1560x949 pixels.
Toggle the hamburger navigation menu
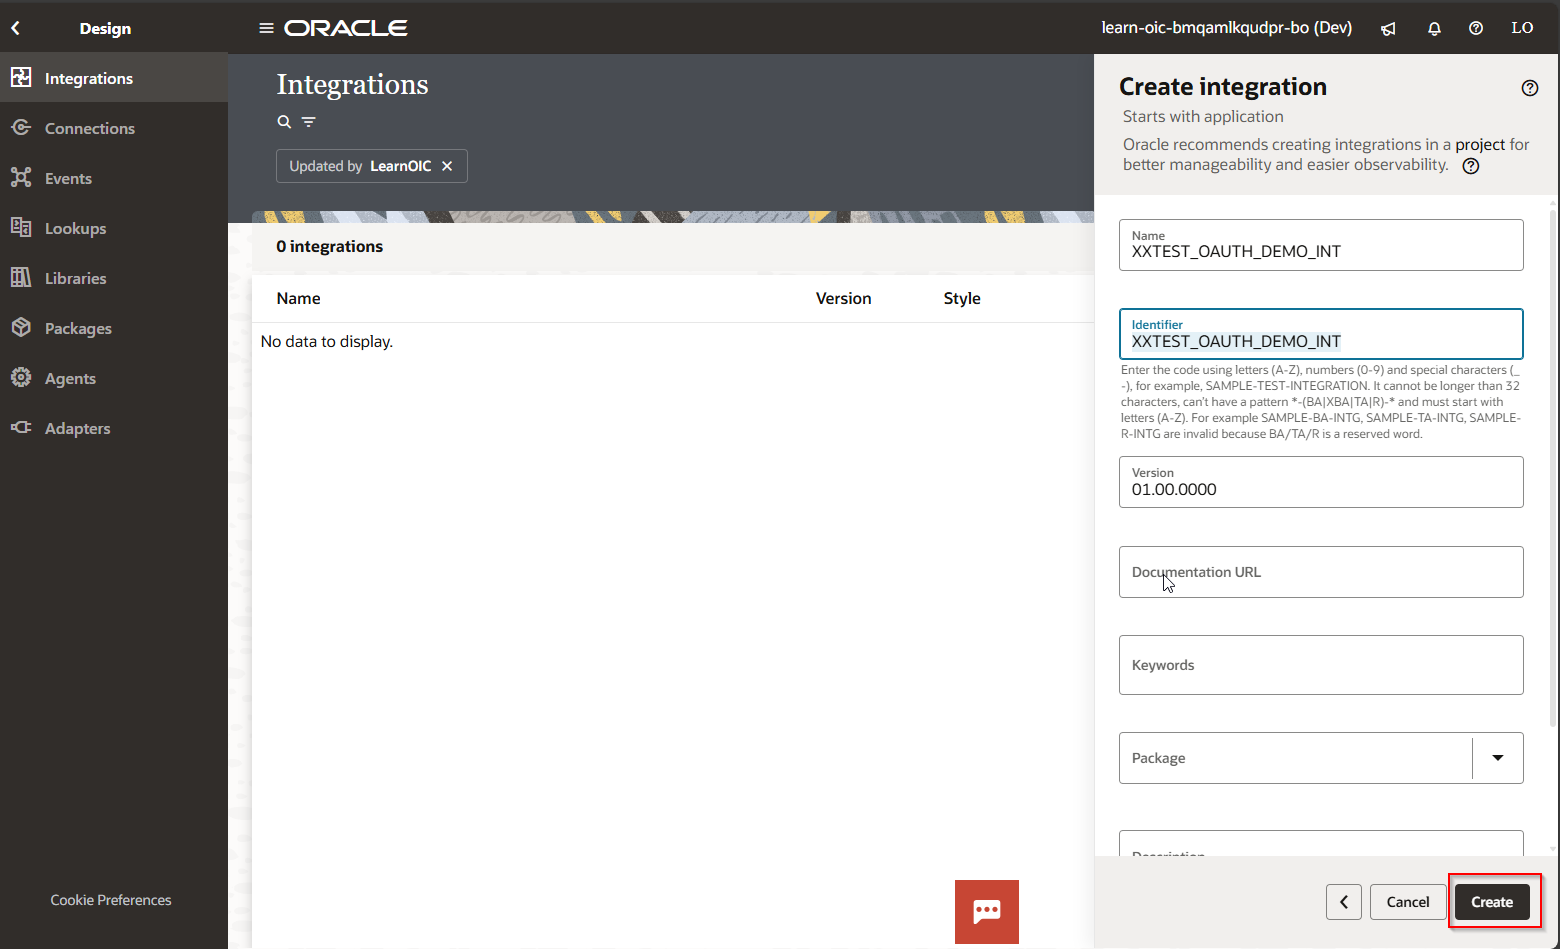[x=266, y=28]
